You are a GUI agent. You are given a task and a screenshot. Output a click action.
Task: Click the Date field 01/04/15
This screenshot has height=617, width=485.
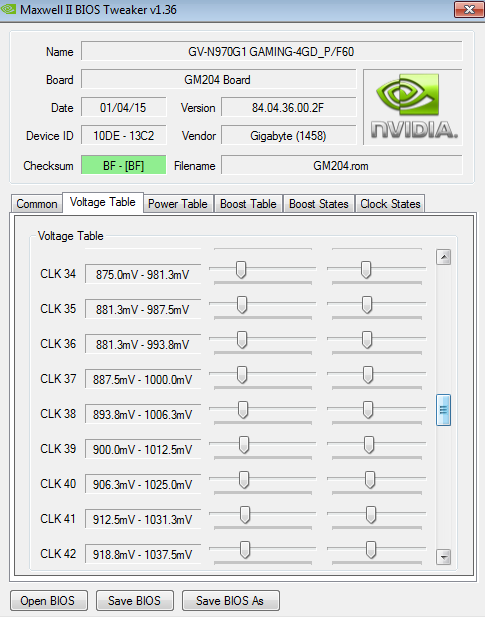124,108
